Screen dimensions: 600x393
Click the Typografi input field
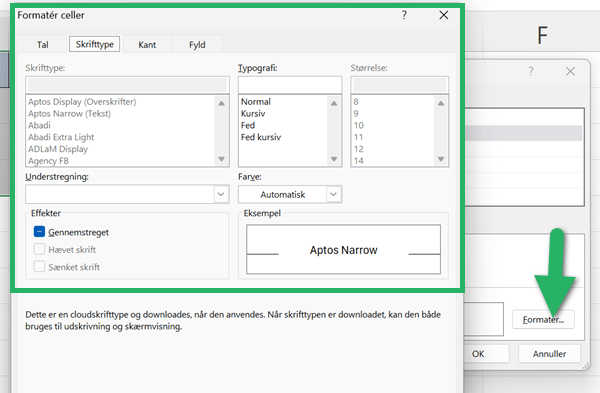click(290, 85)
